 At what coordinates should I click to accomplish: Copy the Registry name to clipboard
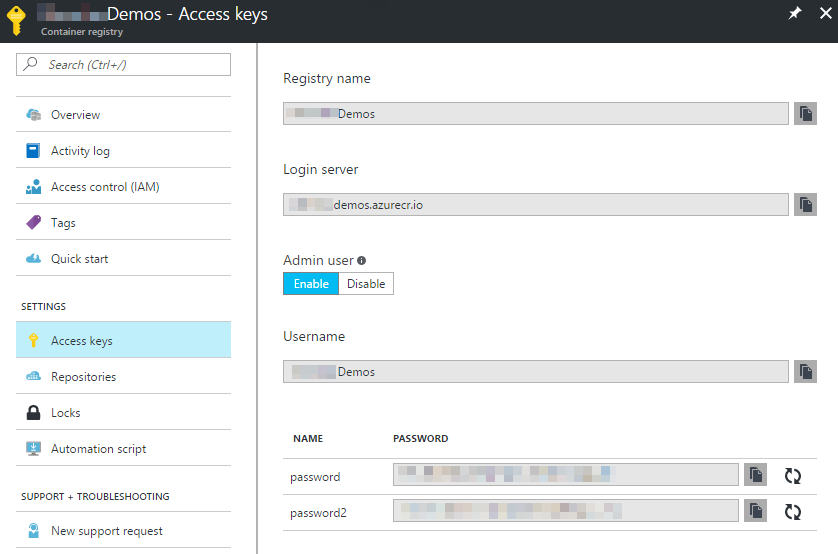pyautogui.click(x=805, y=114)
